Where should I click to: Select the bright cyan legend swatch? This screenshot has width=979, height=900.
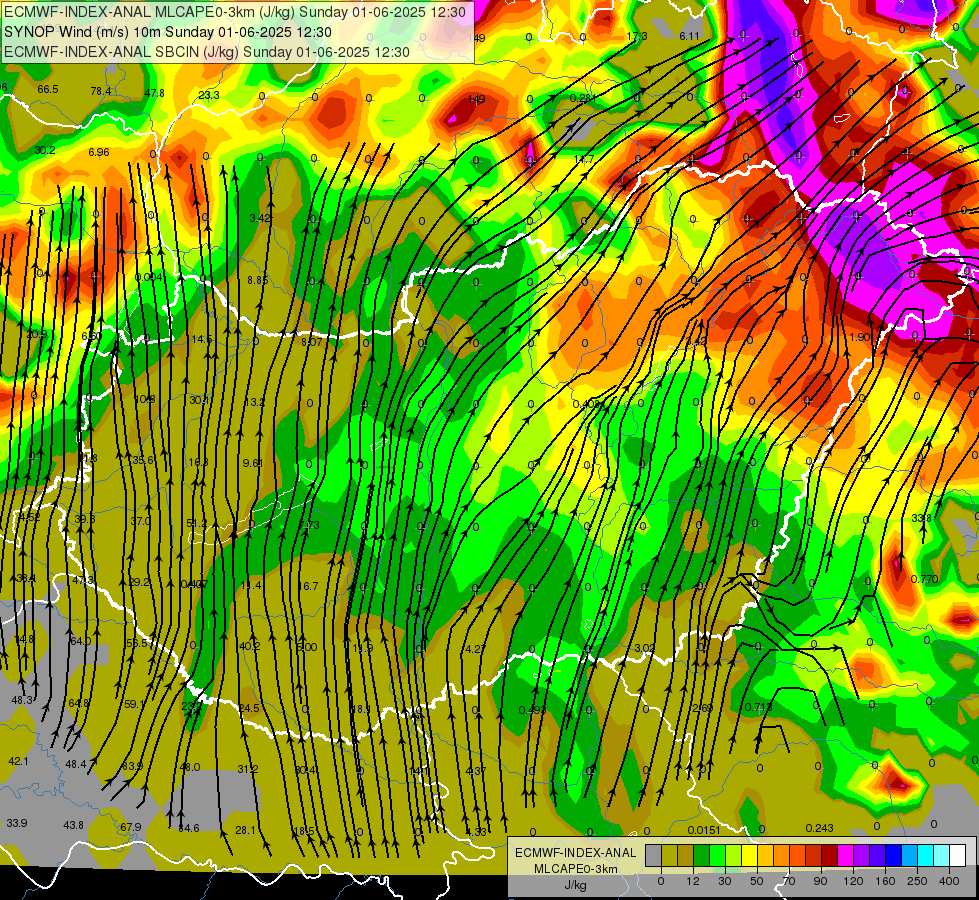[x=926, y=855]
